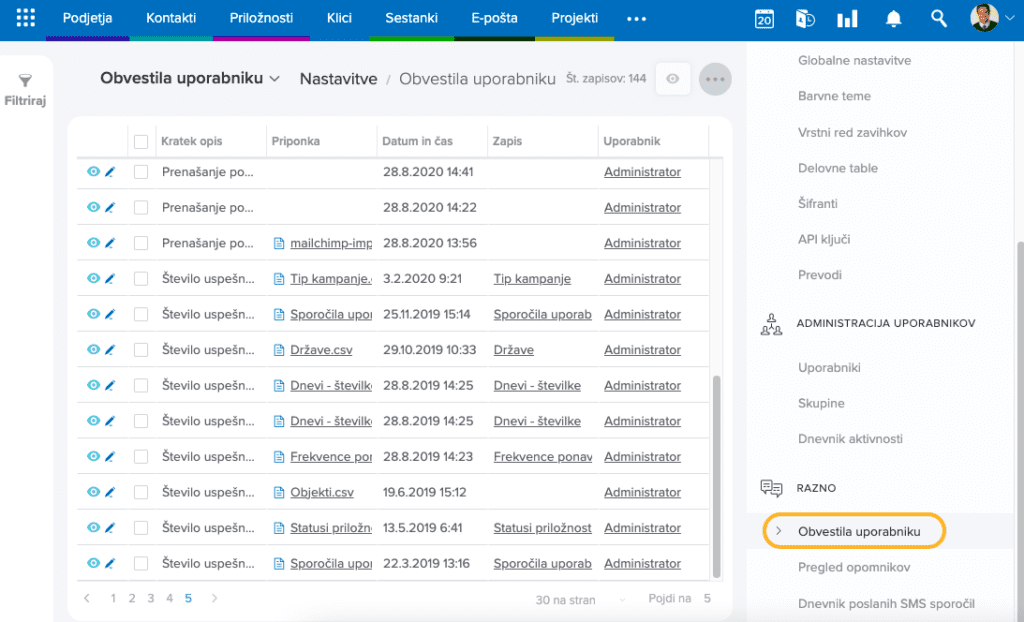Expand more modules with top bar ellipsis
Viewport: 1024px width, 622px height.
click(636, 18)
